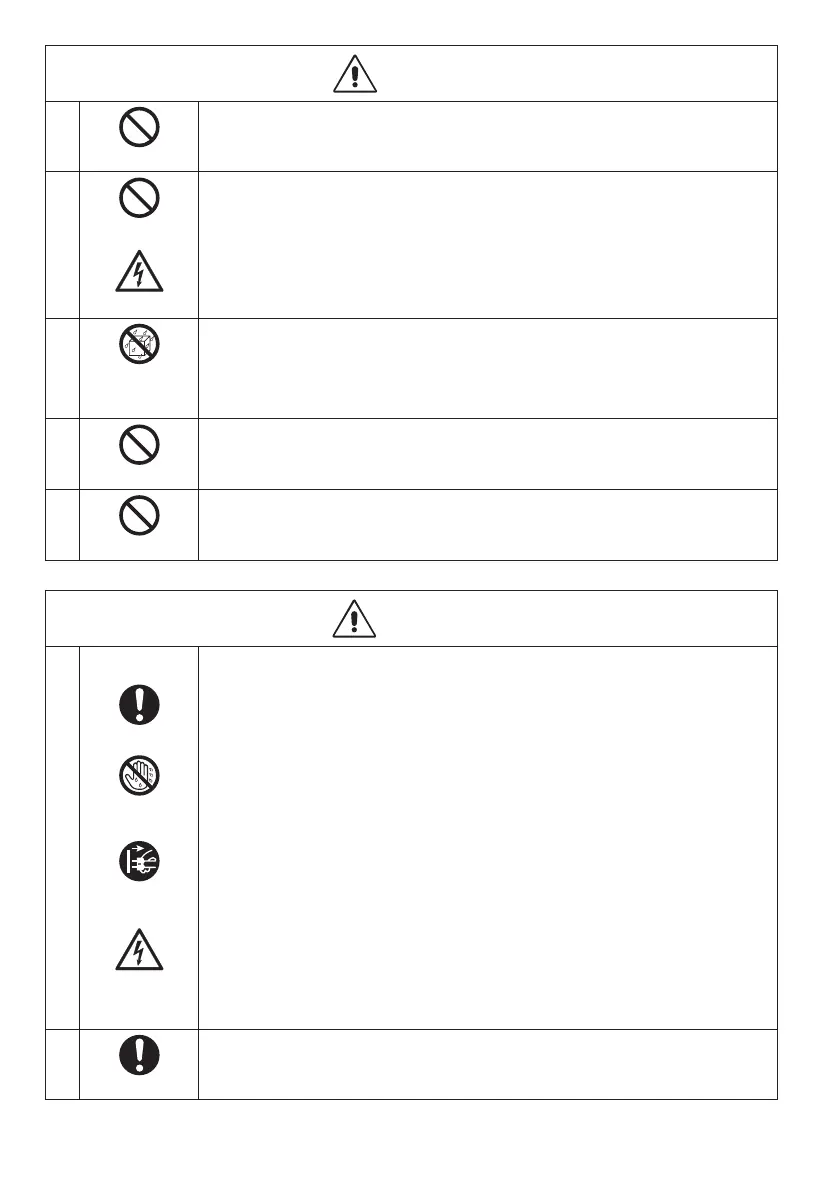Click the blank text cell beside the upper electric shock triangle
839x1191 pixels.
[x=488, y=245]
